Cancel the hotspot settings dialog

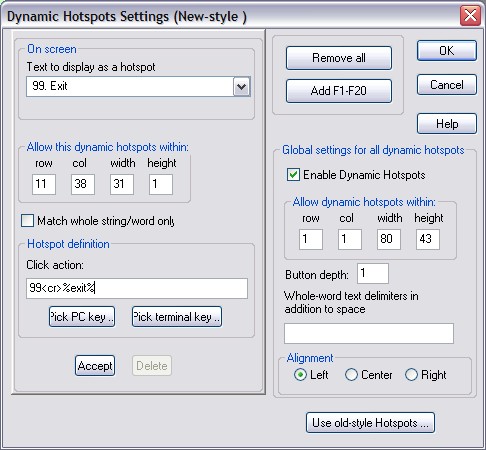tap(447, 85)
